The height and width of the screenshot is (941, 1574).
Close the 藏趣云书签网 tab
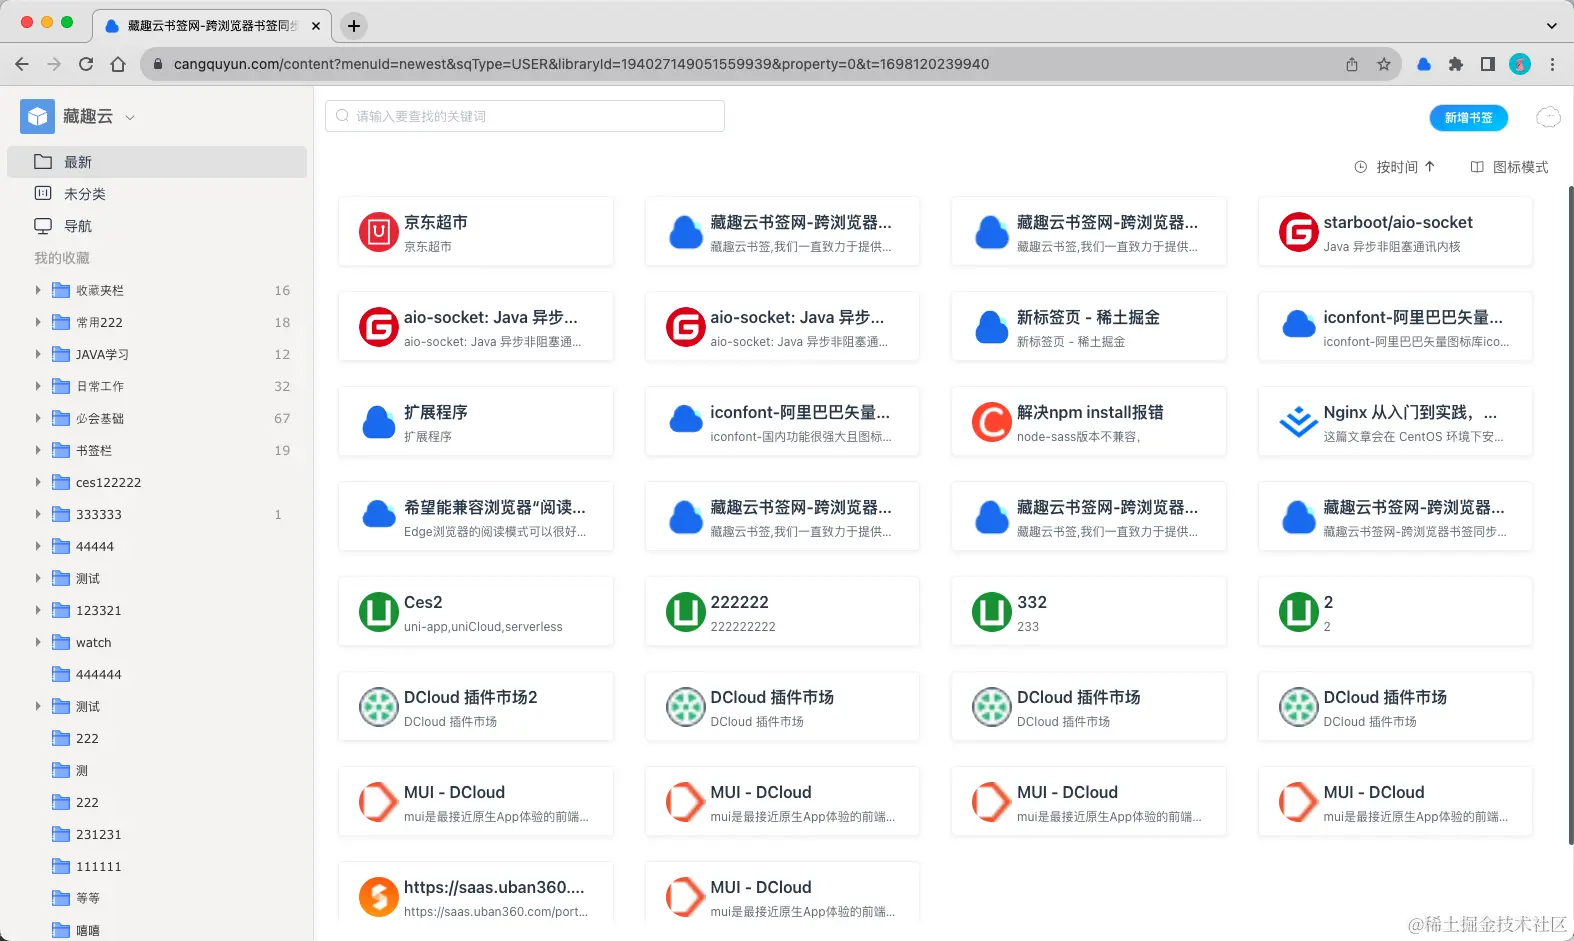pos(316,26)
